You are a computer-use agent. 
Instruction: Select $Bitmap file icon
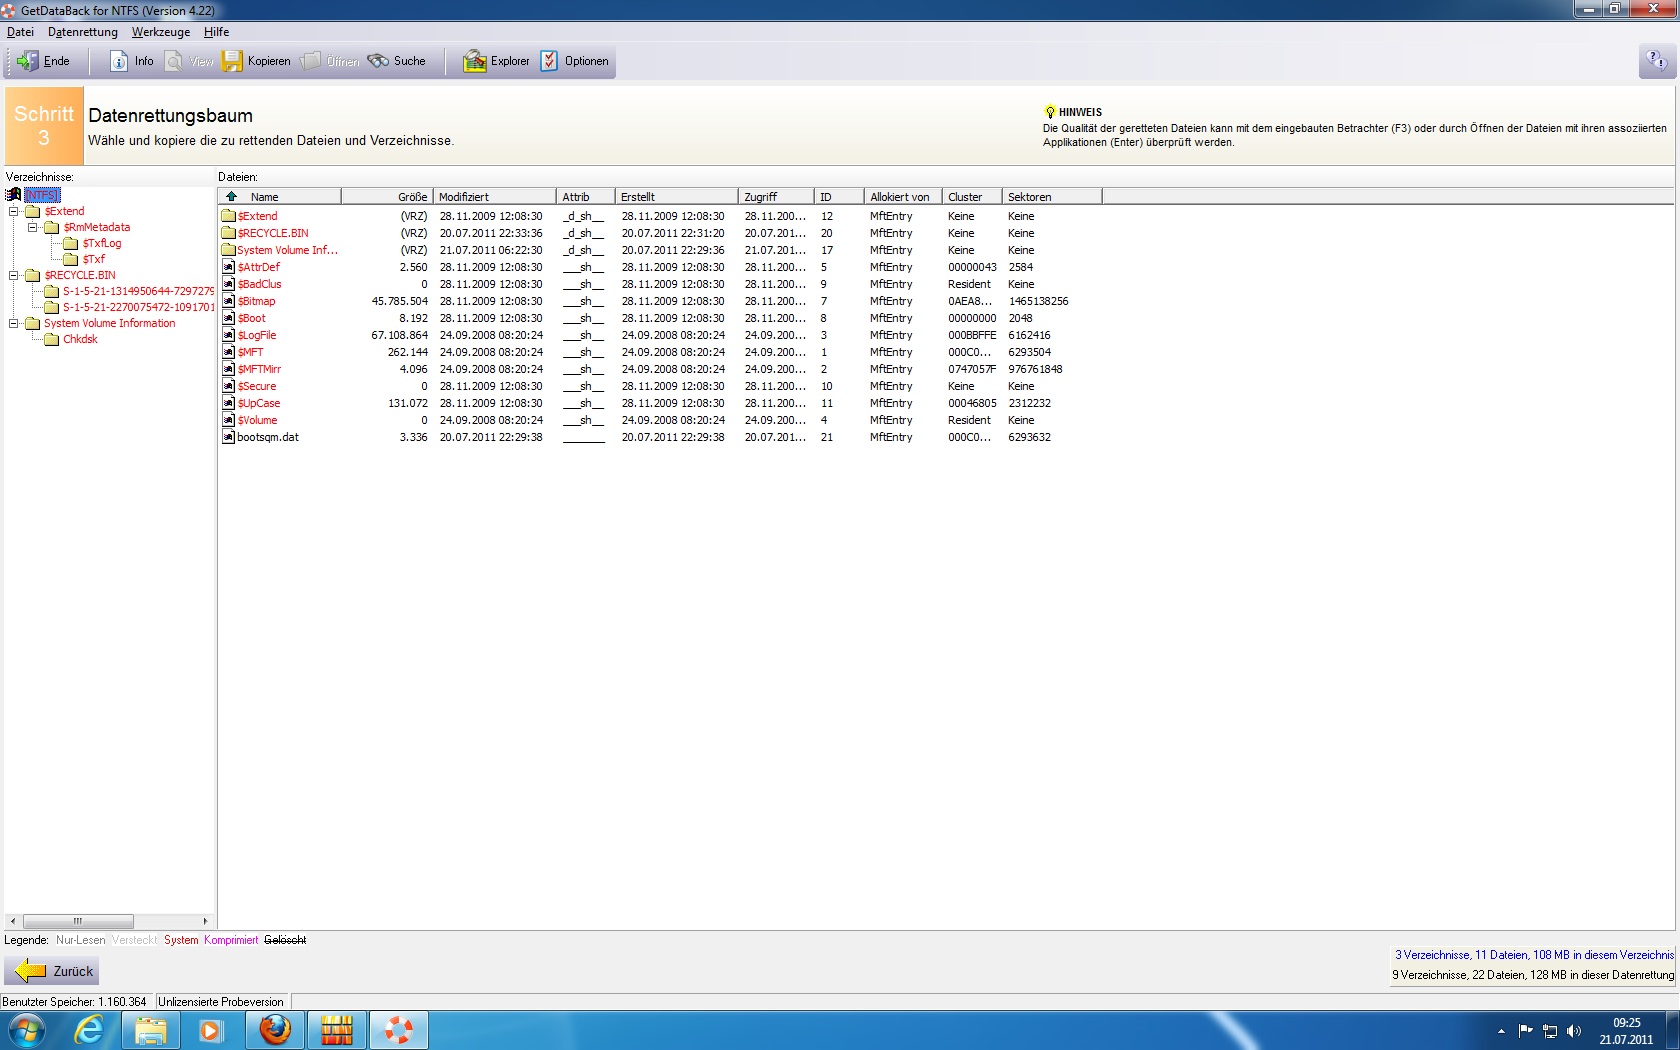tap(228, 301)
